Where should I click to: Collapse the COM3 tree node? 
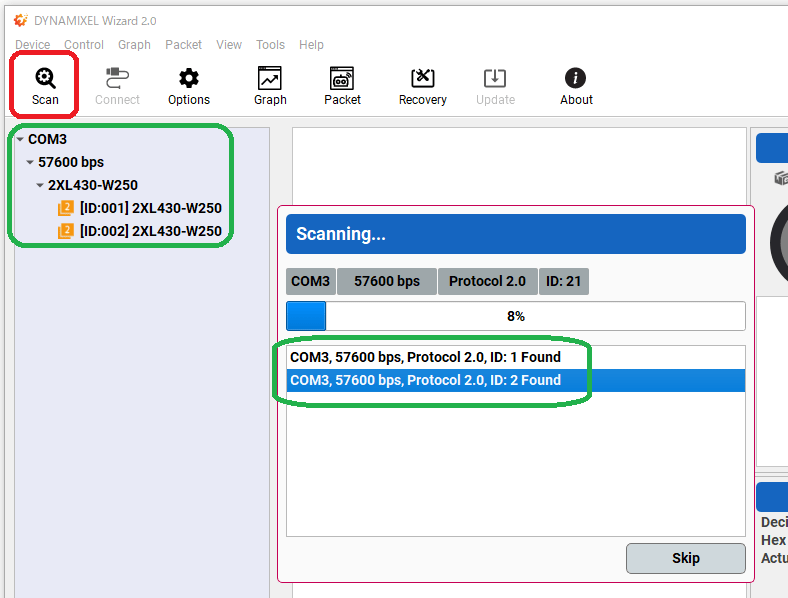(20, 140)
